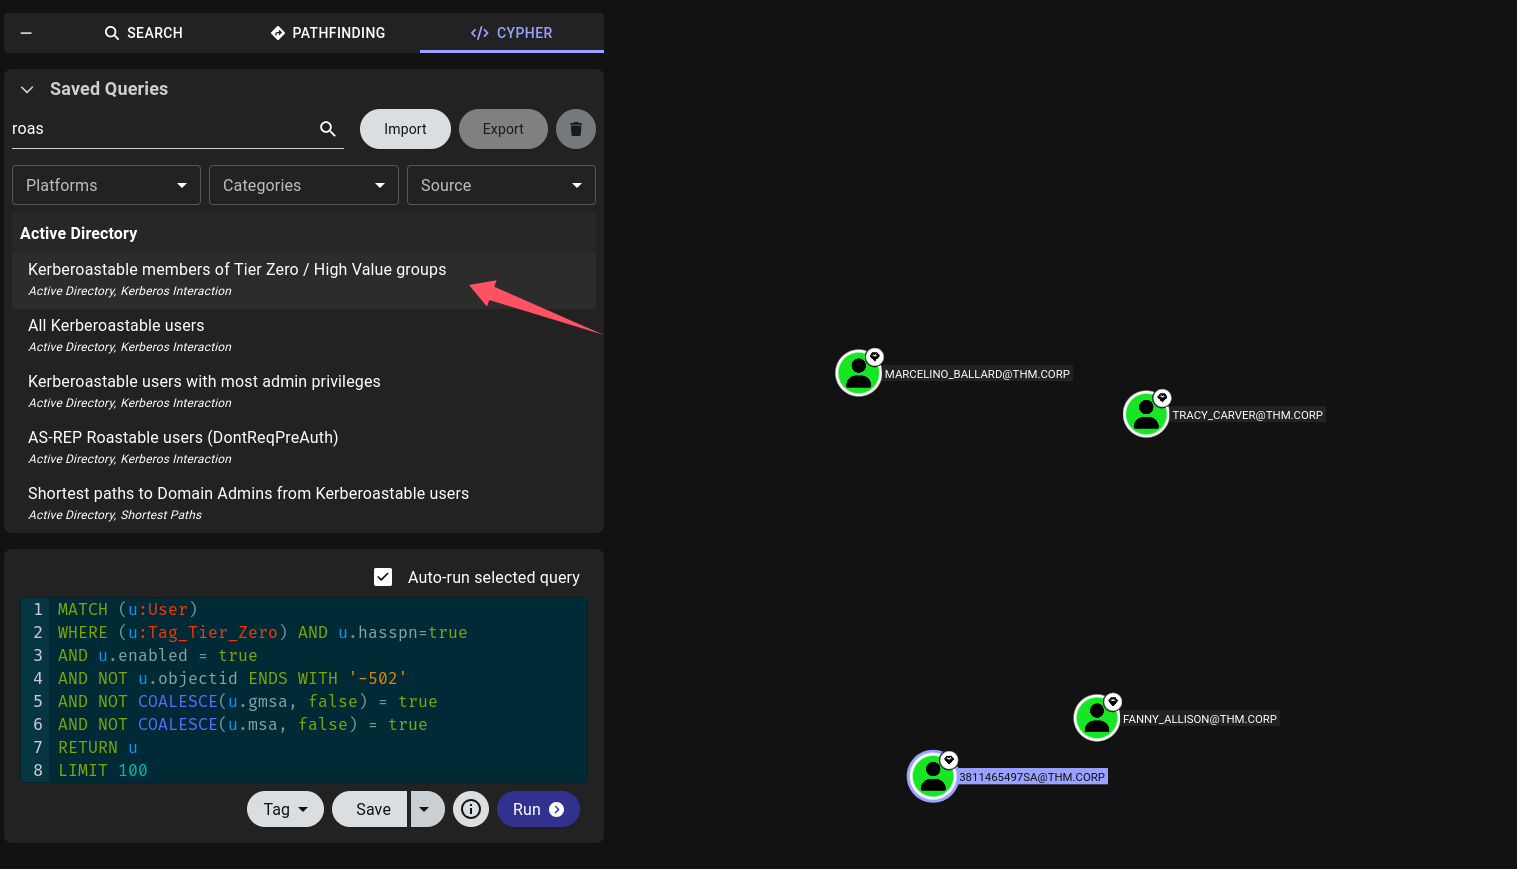
Task: Open the Categories filter dropdown
Action: pos(303,185)
